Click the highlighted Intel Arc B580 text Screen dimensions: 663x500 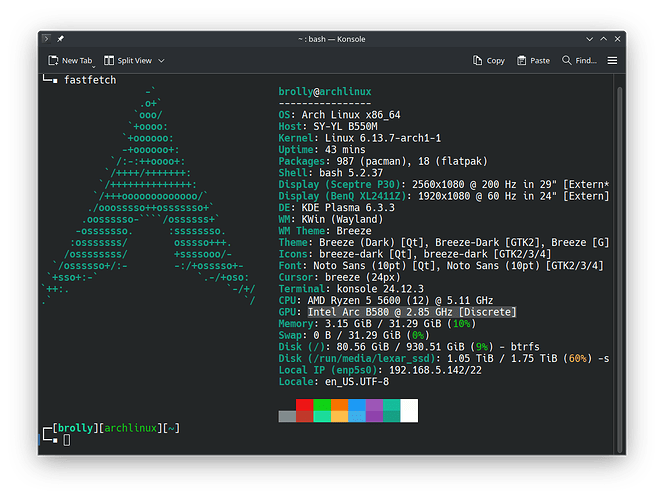pos(412,312)
